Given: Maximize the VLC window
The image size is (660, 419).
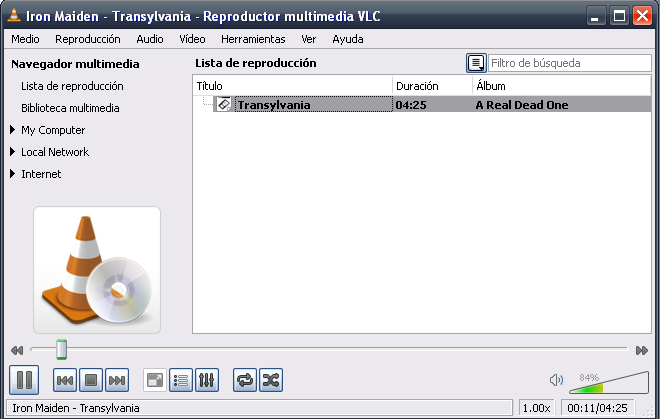Looking at the screenshot, I should (619, 16).
